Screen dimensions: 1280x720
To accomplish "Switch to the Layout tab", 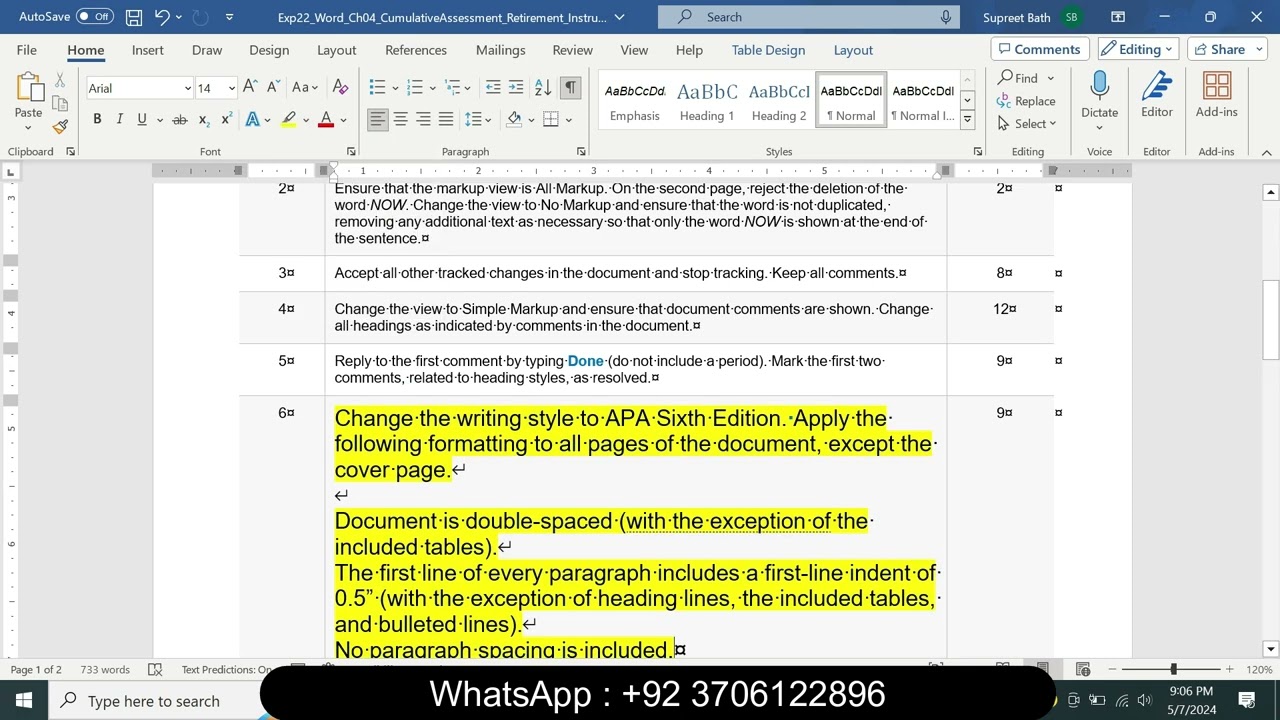I will tap(336, 50).
